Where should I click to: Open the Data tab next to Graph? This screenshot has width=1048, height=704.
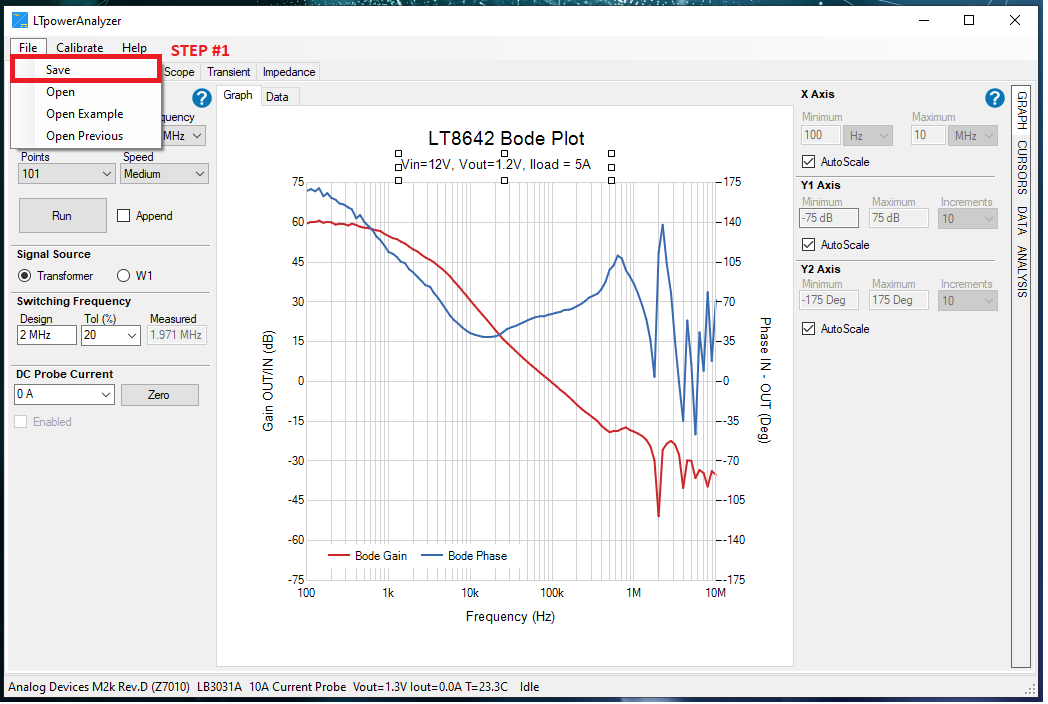click(x=277, y=97)
